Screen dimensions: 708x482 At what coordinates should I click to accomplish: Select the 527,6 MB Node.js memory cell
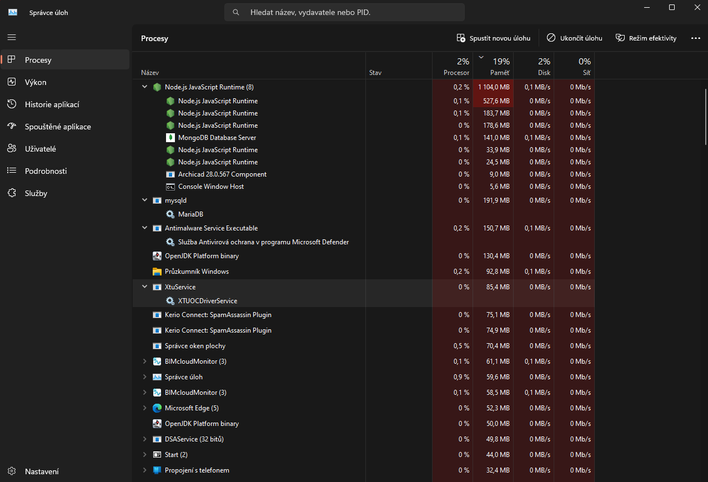(493, 101)
